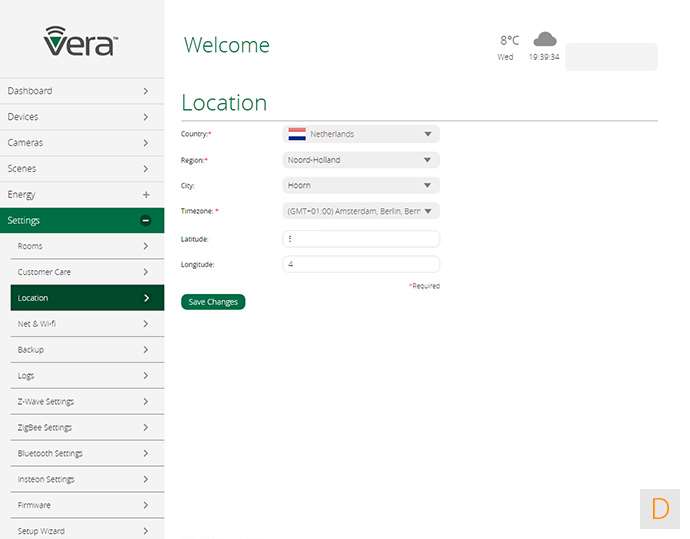Click the Save Changes button
690x539 pixels.
pos(213,302)
